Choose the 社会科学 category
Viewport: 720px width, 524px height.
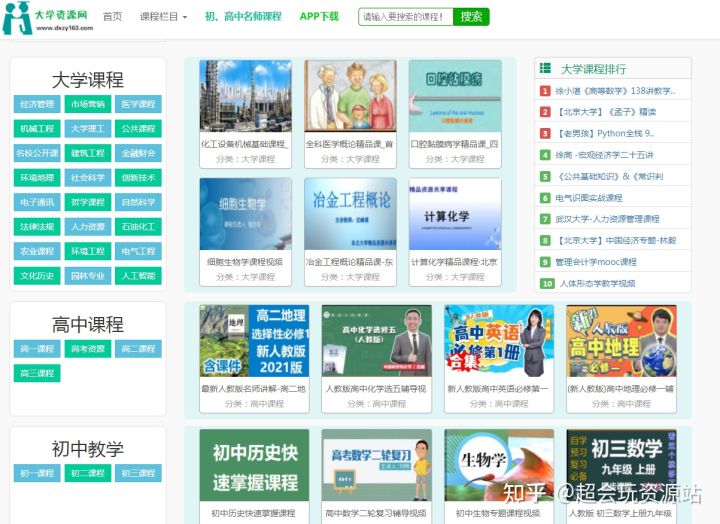tap(88, 178)
